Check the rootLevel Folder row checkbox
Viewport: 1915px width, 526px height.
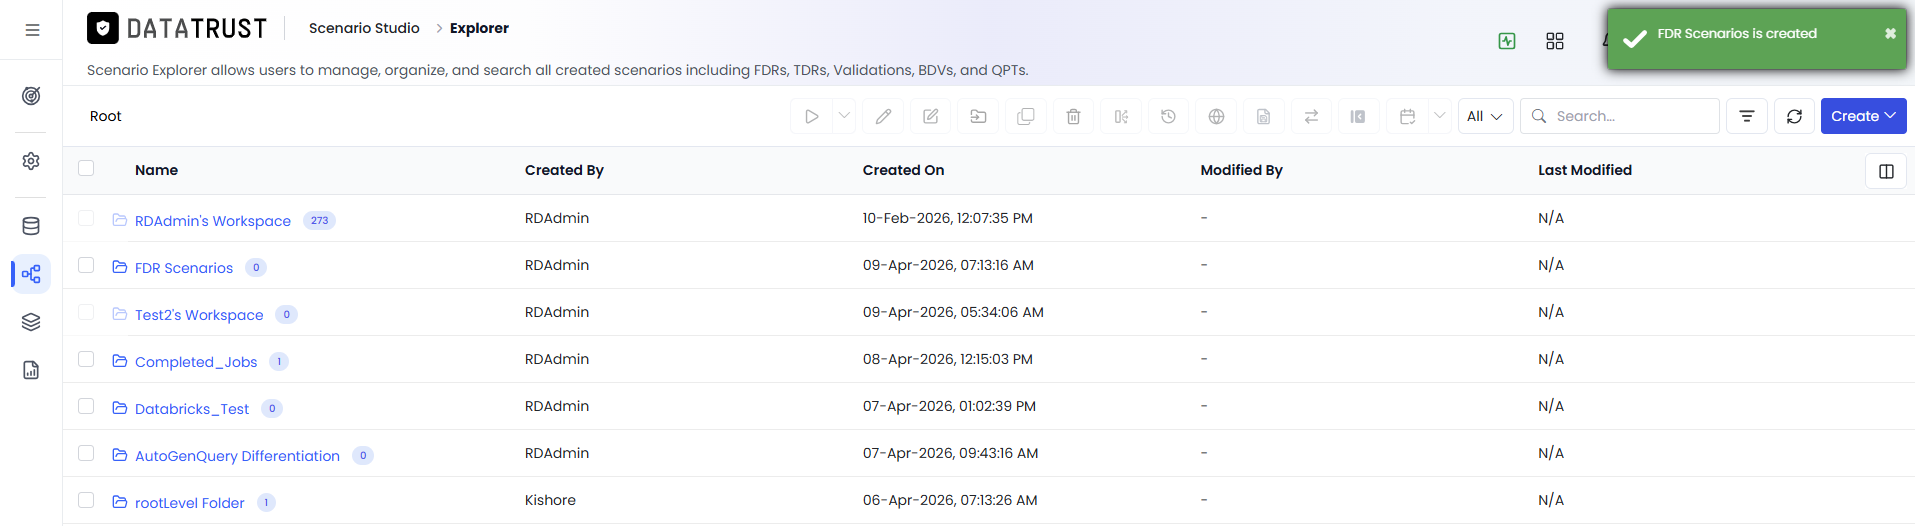point(86,500)
